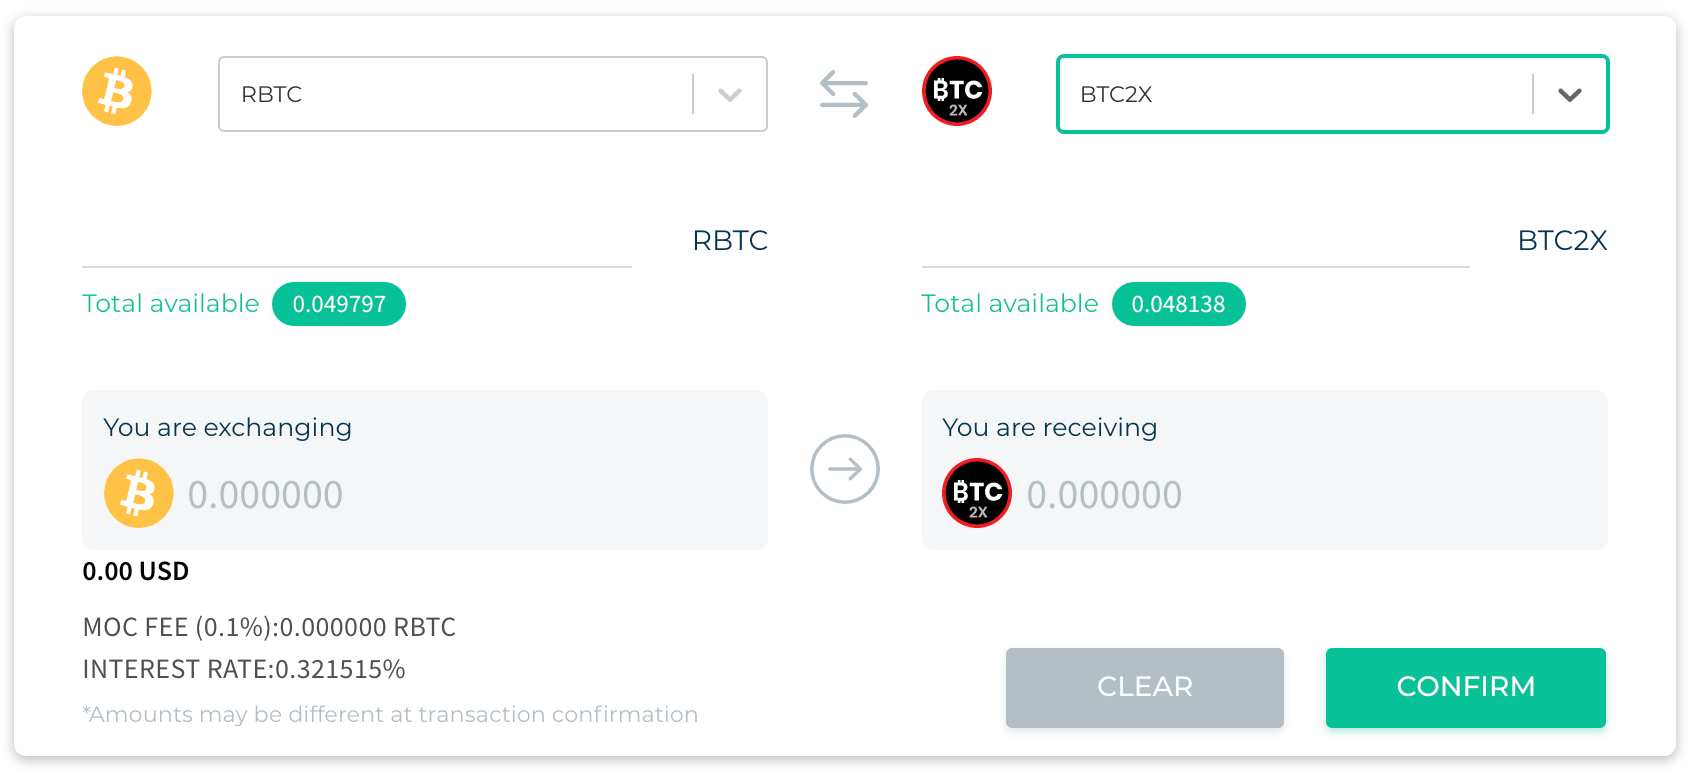Click the 0.000000 exchanging amount value

tap(265, 495)
